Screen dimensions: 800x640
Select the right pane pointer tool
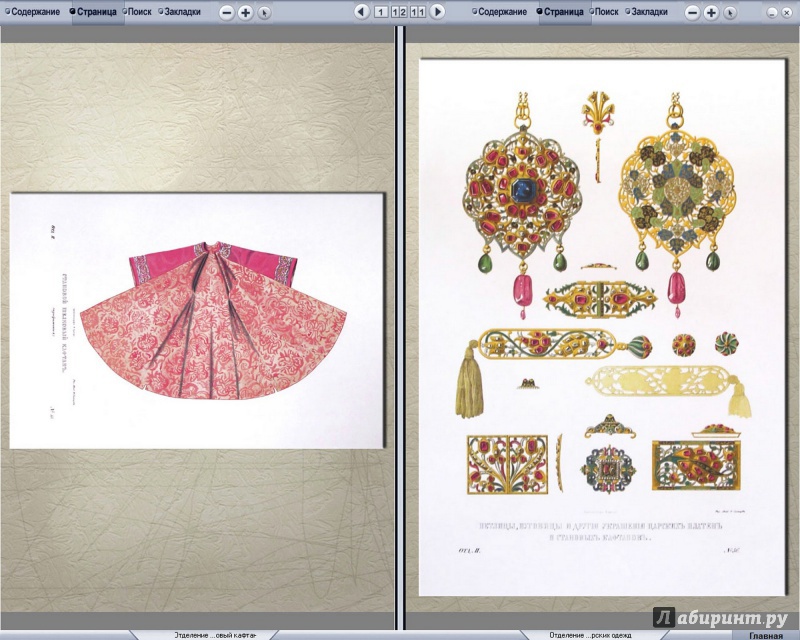[730, 13]
